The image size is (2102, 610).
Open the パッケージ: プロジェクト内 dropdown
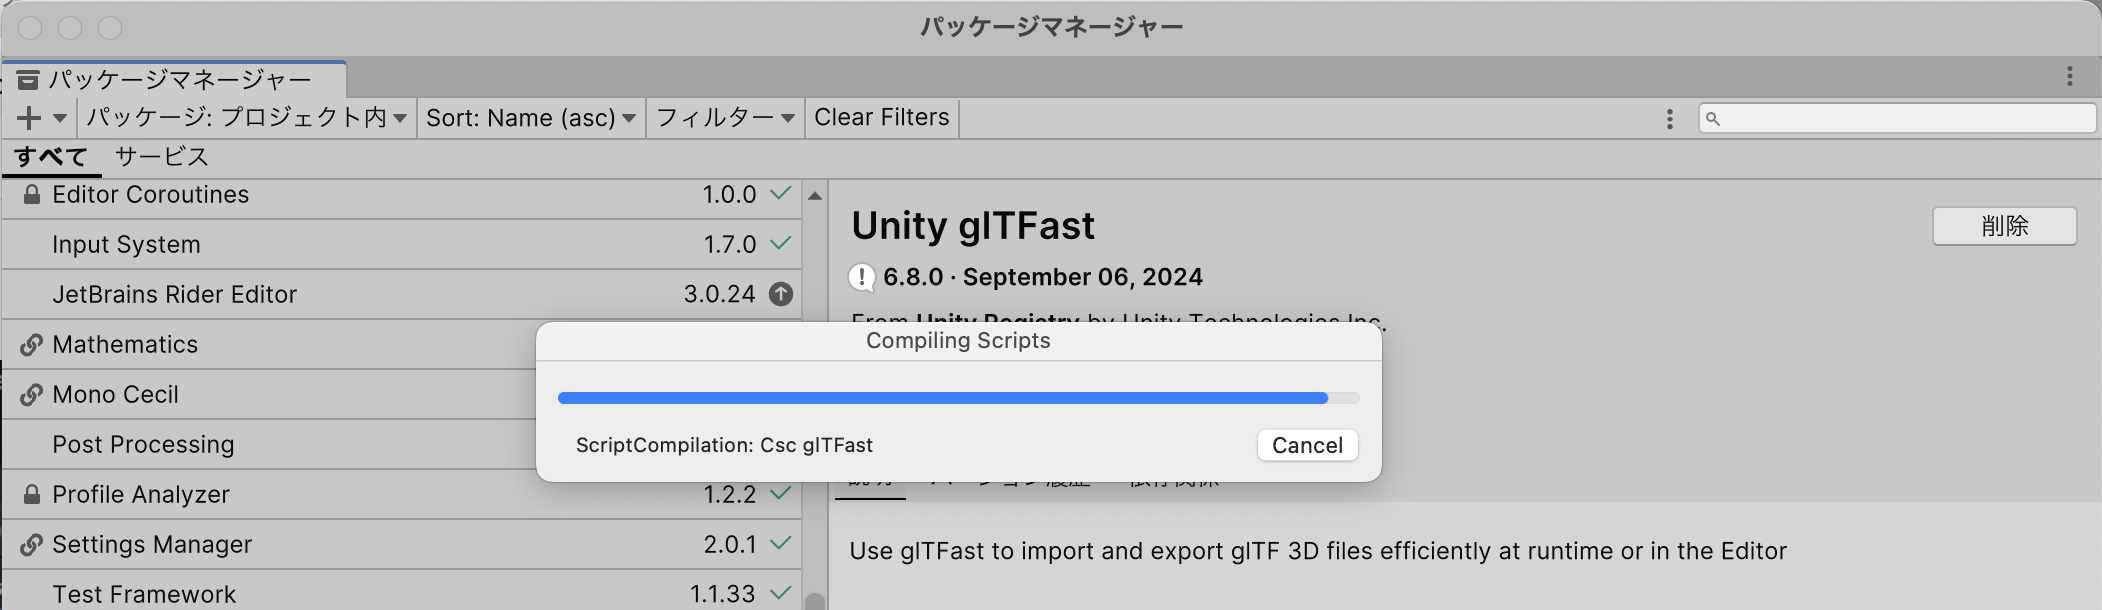tap(246, 118)
